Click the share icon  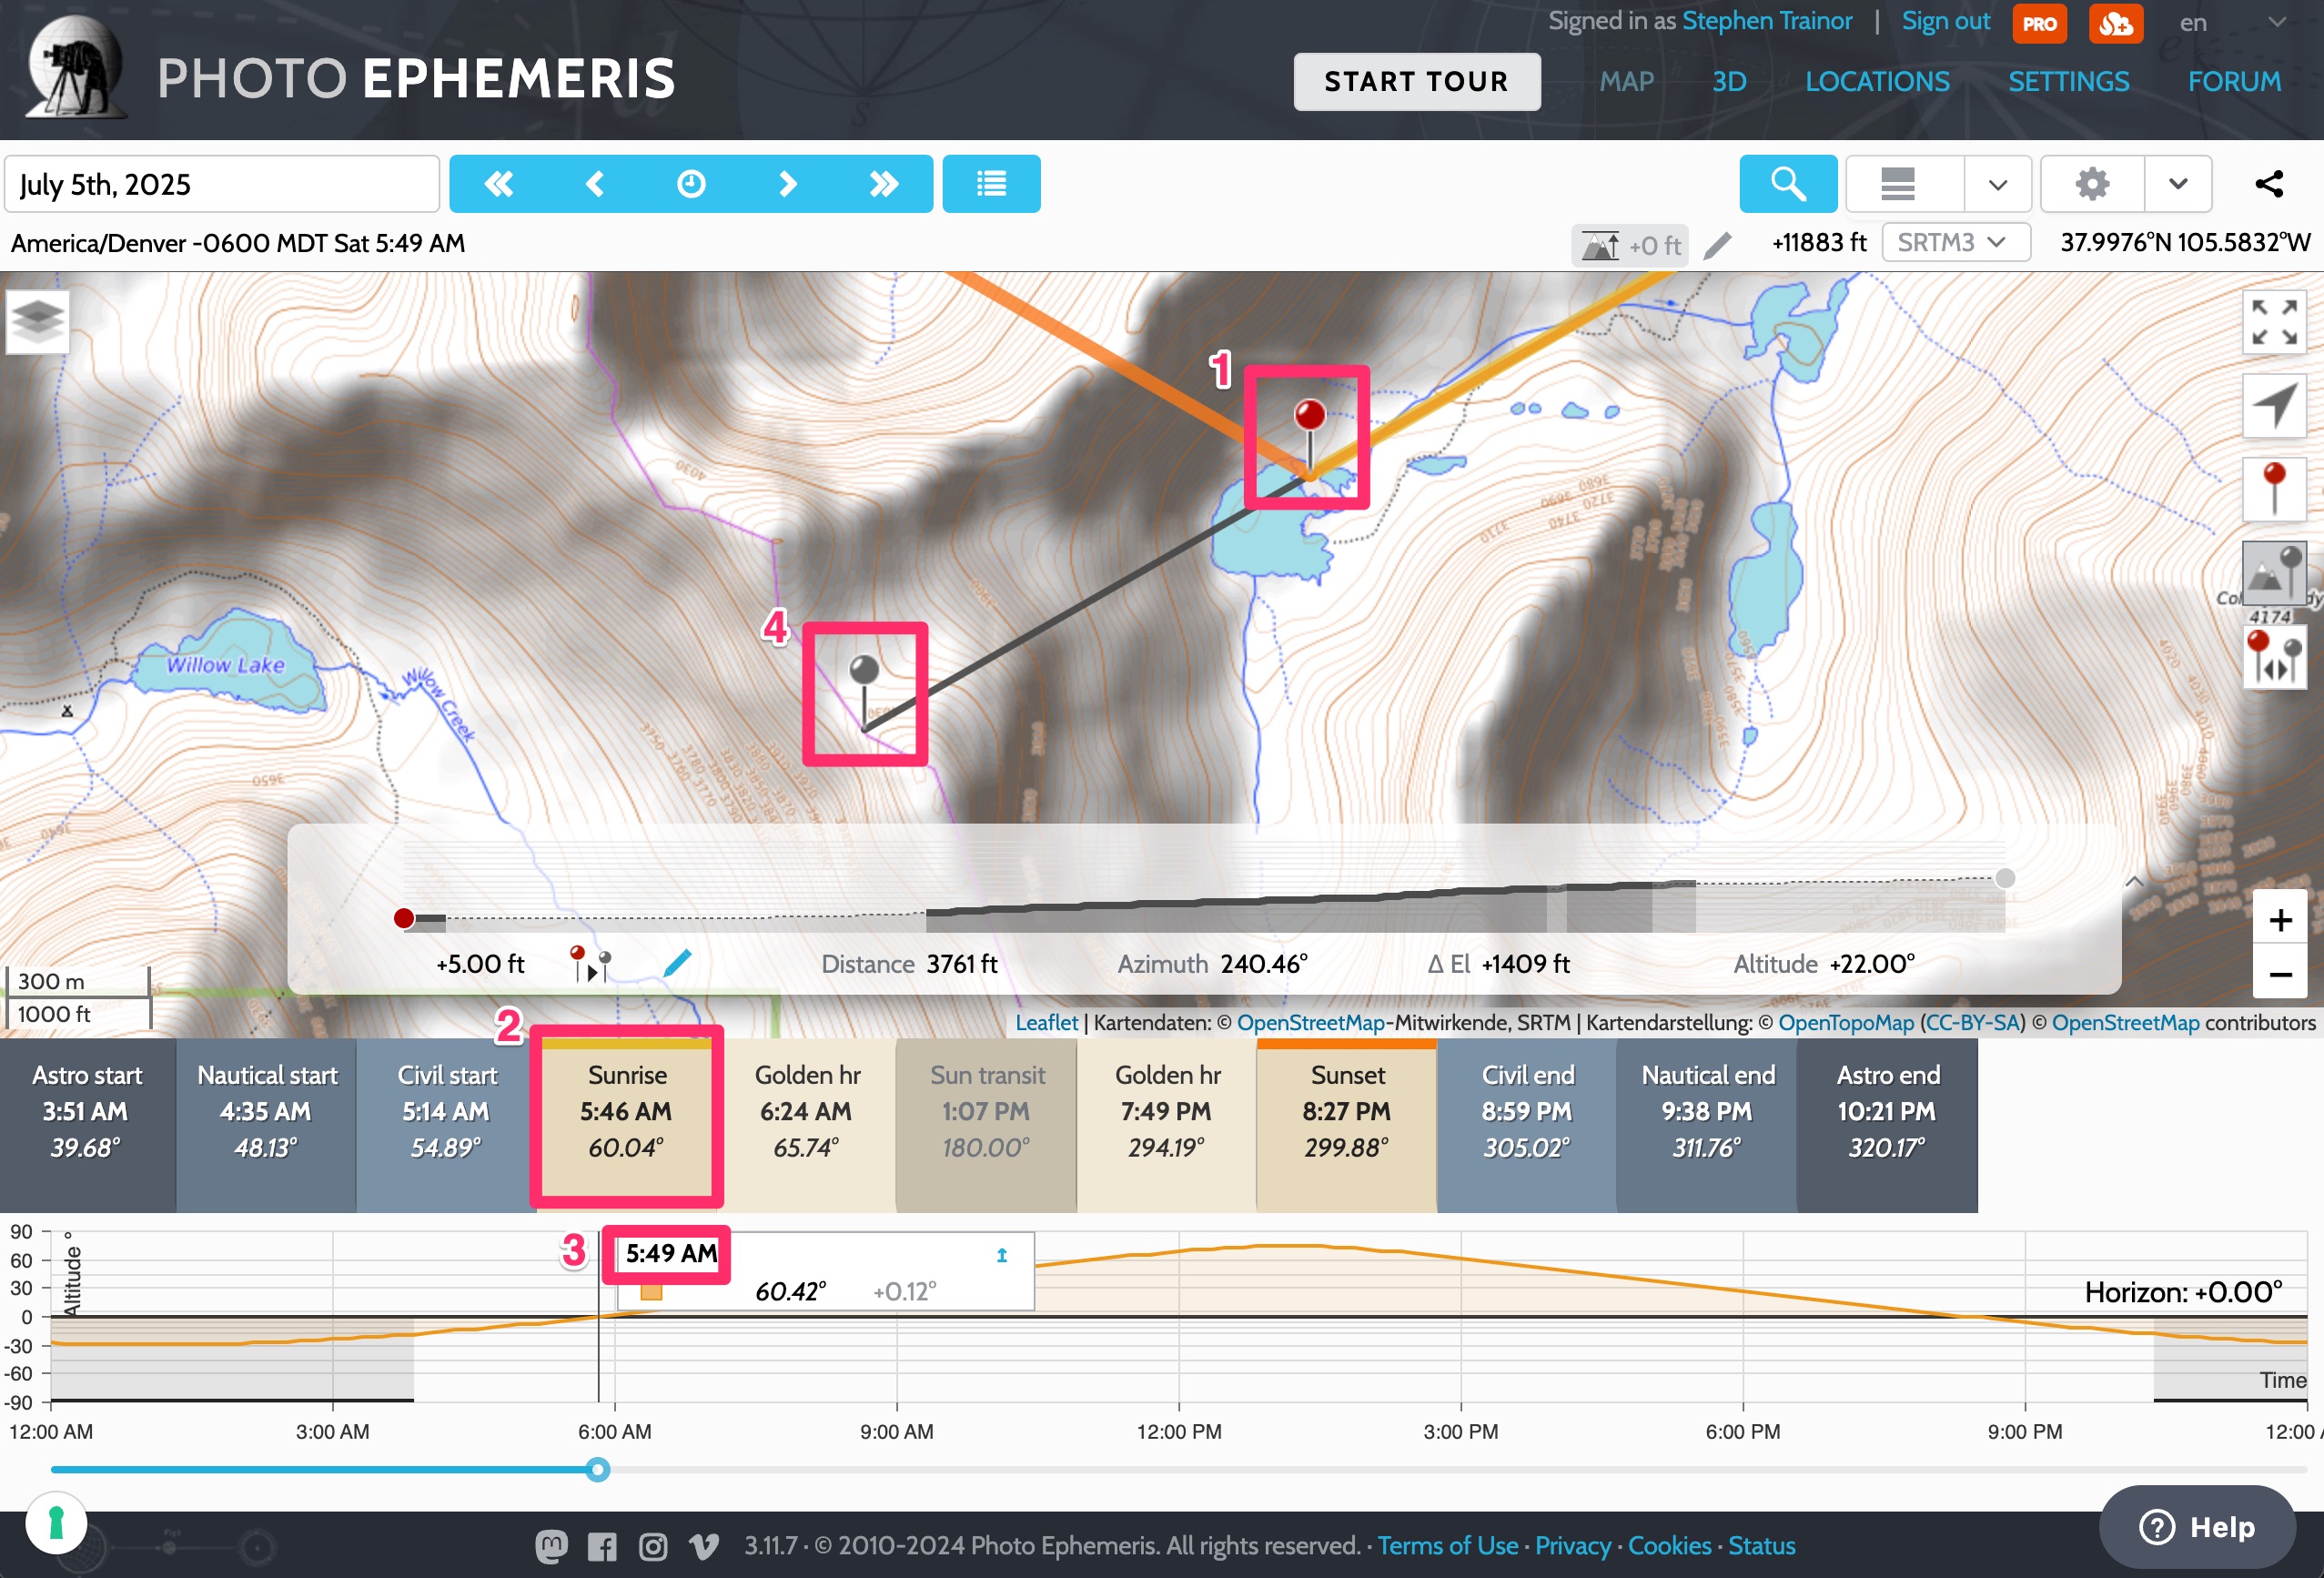click(2269, 184)
